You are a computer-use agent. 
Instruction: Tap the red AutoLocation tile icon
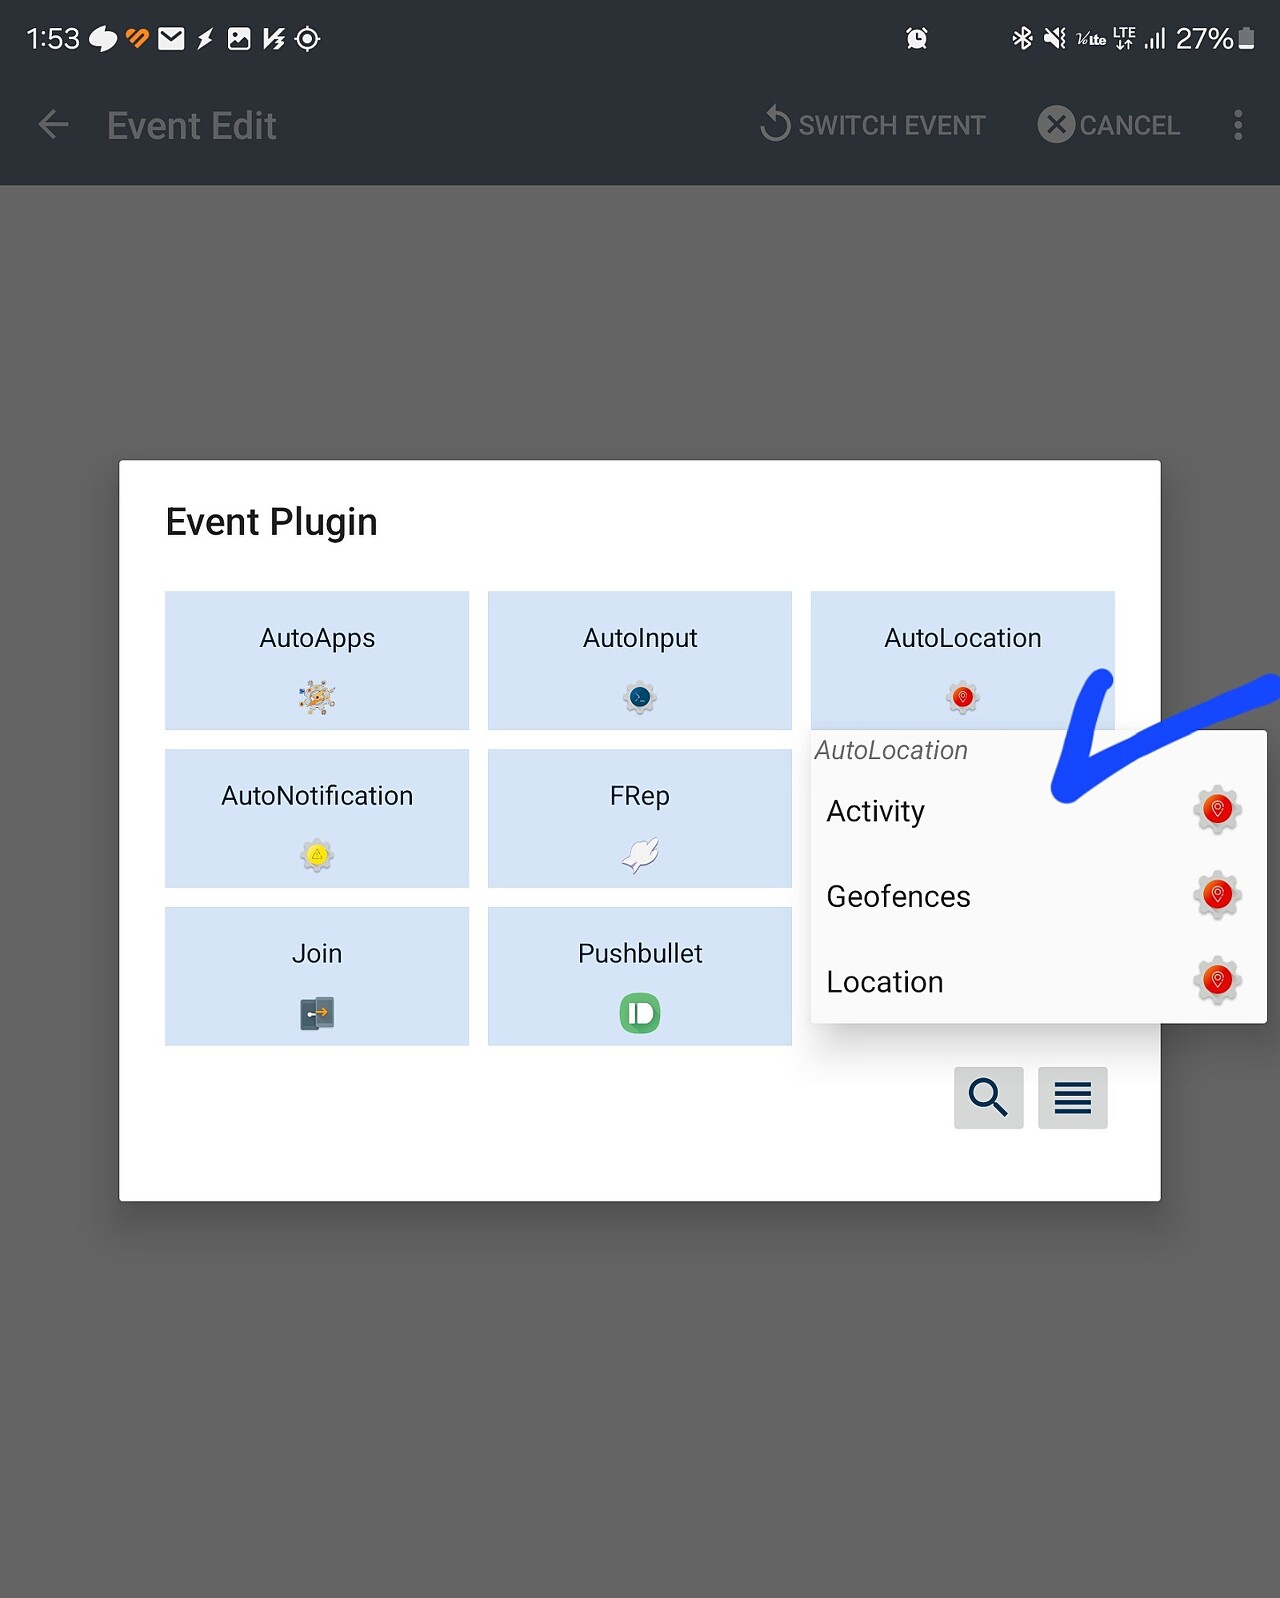coord(963,697)
